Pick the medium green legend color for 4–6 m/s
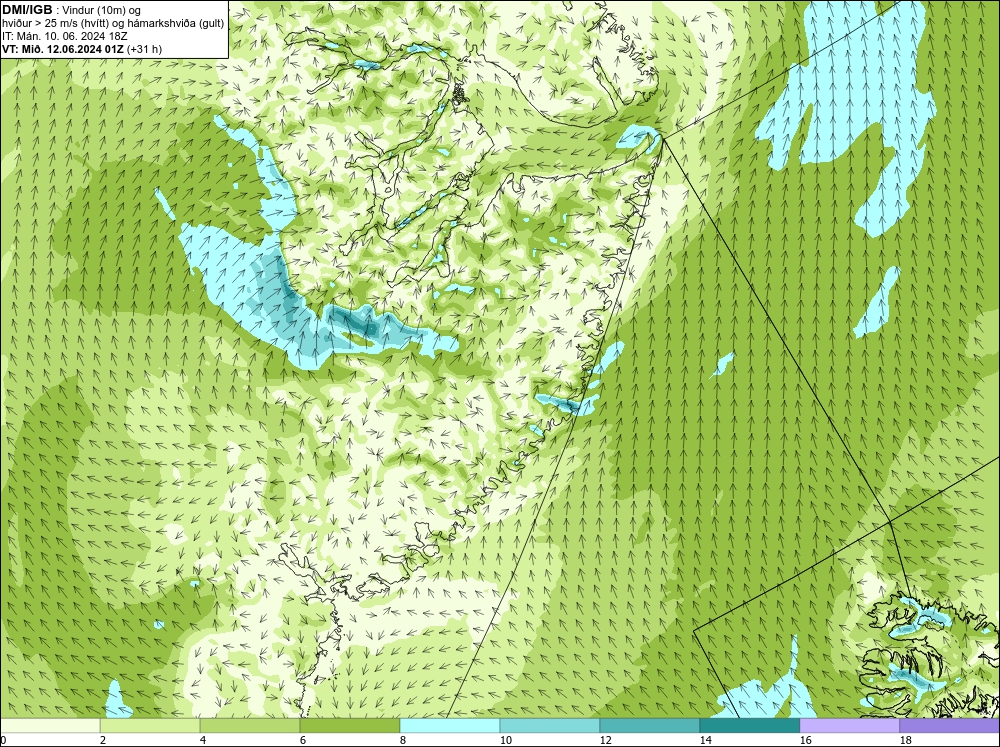Viewport: 1000px width, 747px height. 250,726
